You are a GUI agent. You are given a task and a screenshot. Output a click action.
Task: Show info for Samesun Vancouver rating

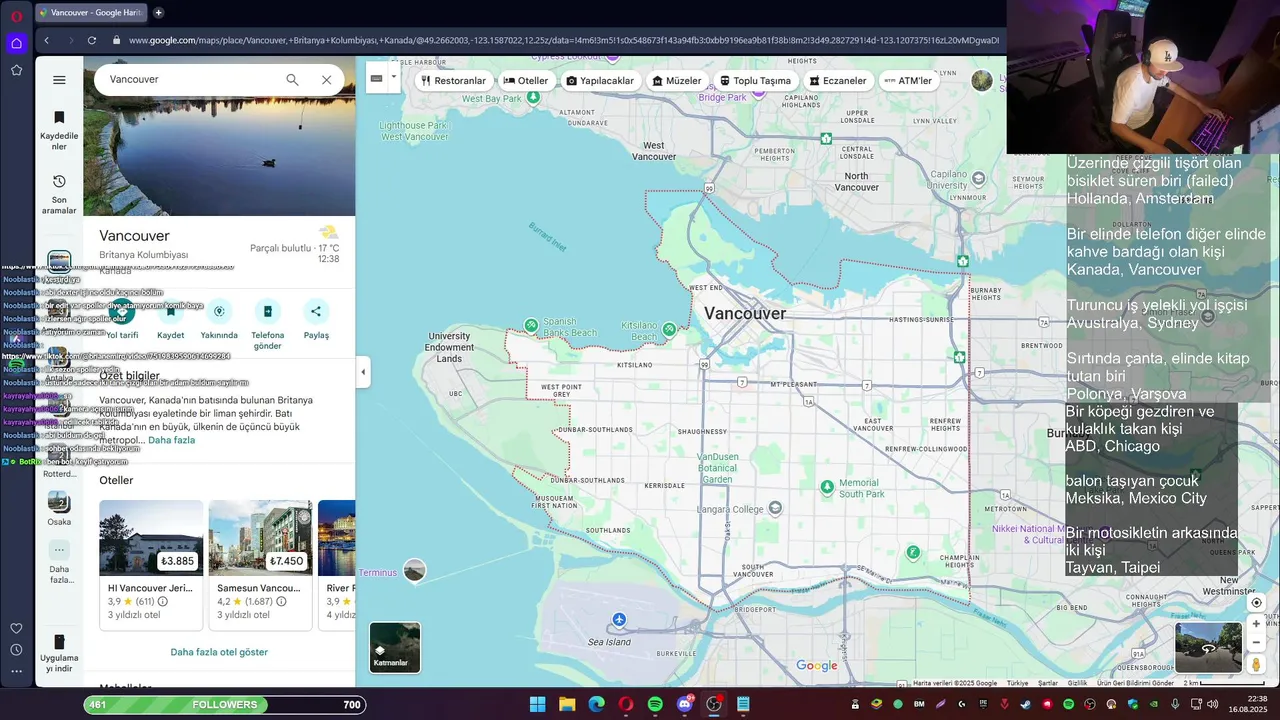point(281,602)
